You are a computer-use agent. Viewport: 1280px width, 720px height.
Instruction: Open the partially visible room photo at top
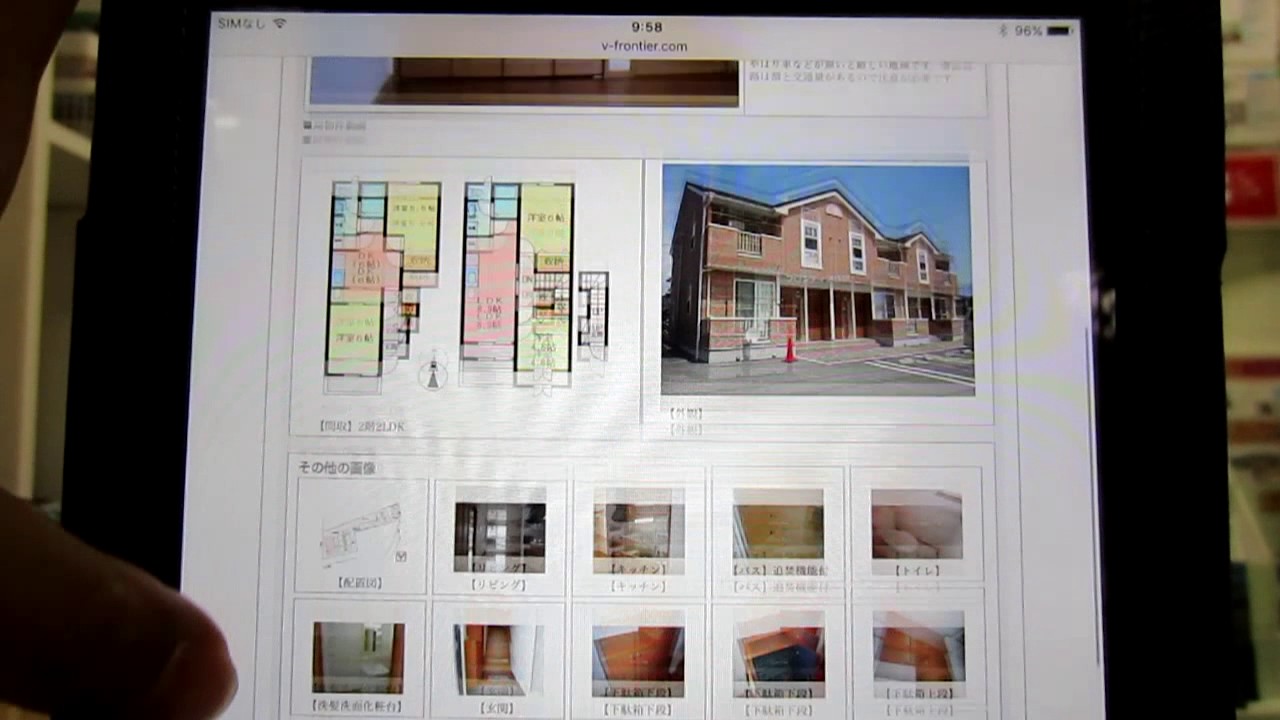click(524, 81)
